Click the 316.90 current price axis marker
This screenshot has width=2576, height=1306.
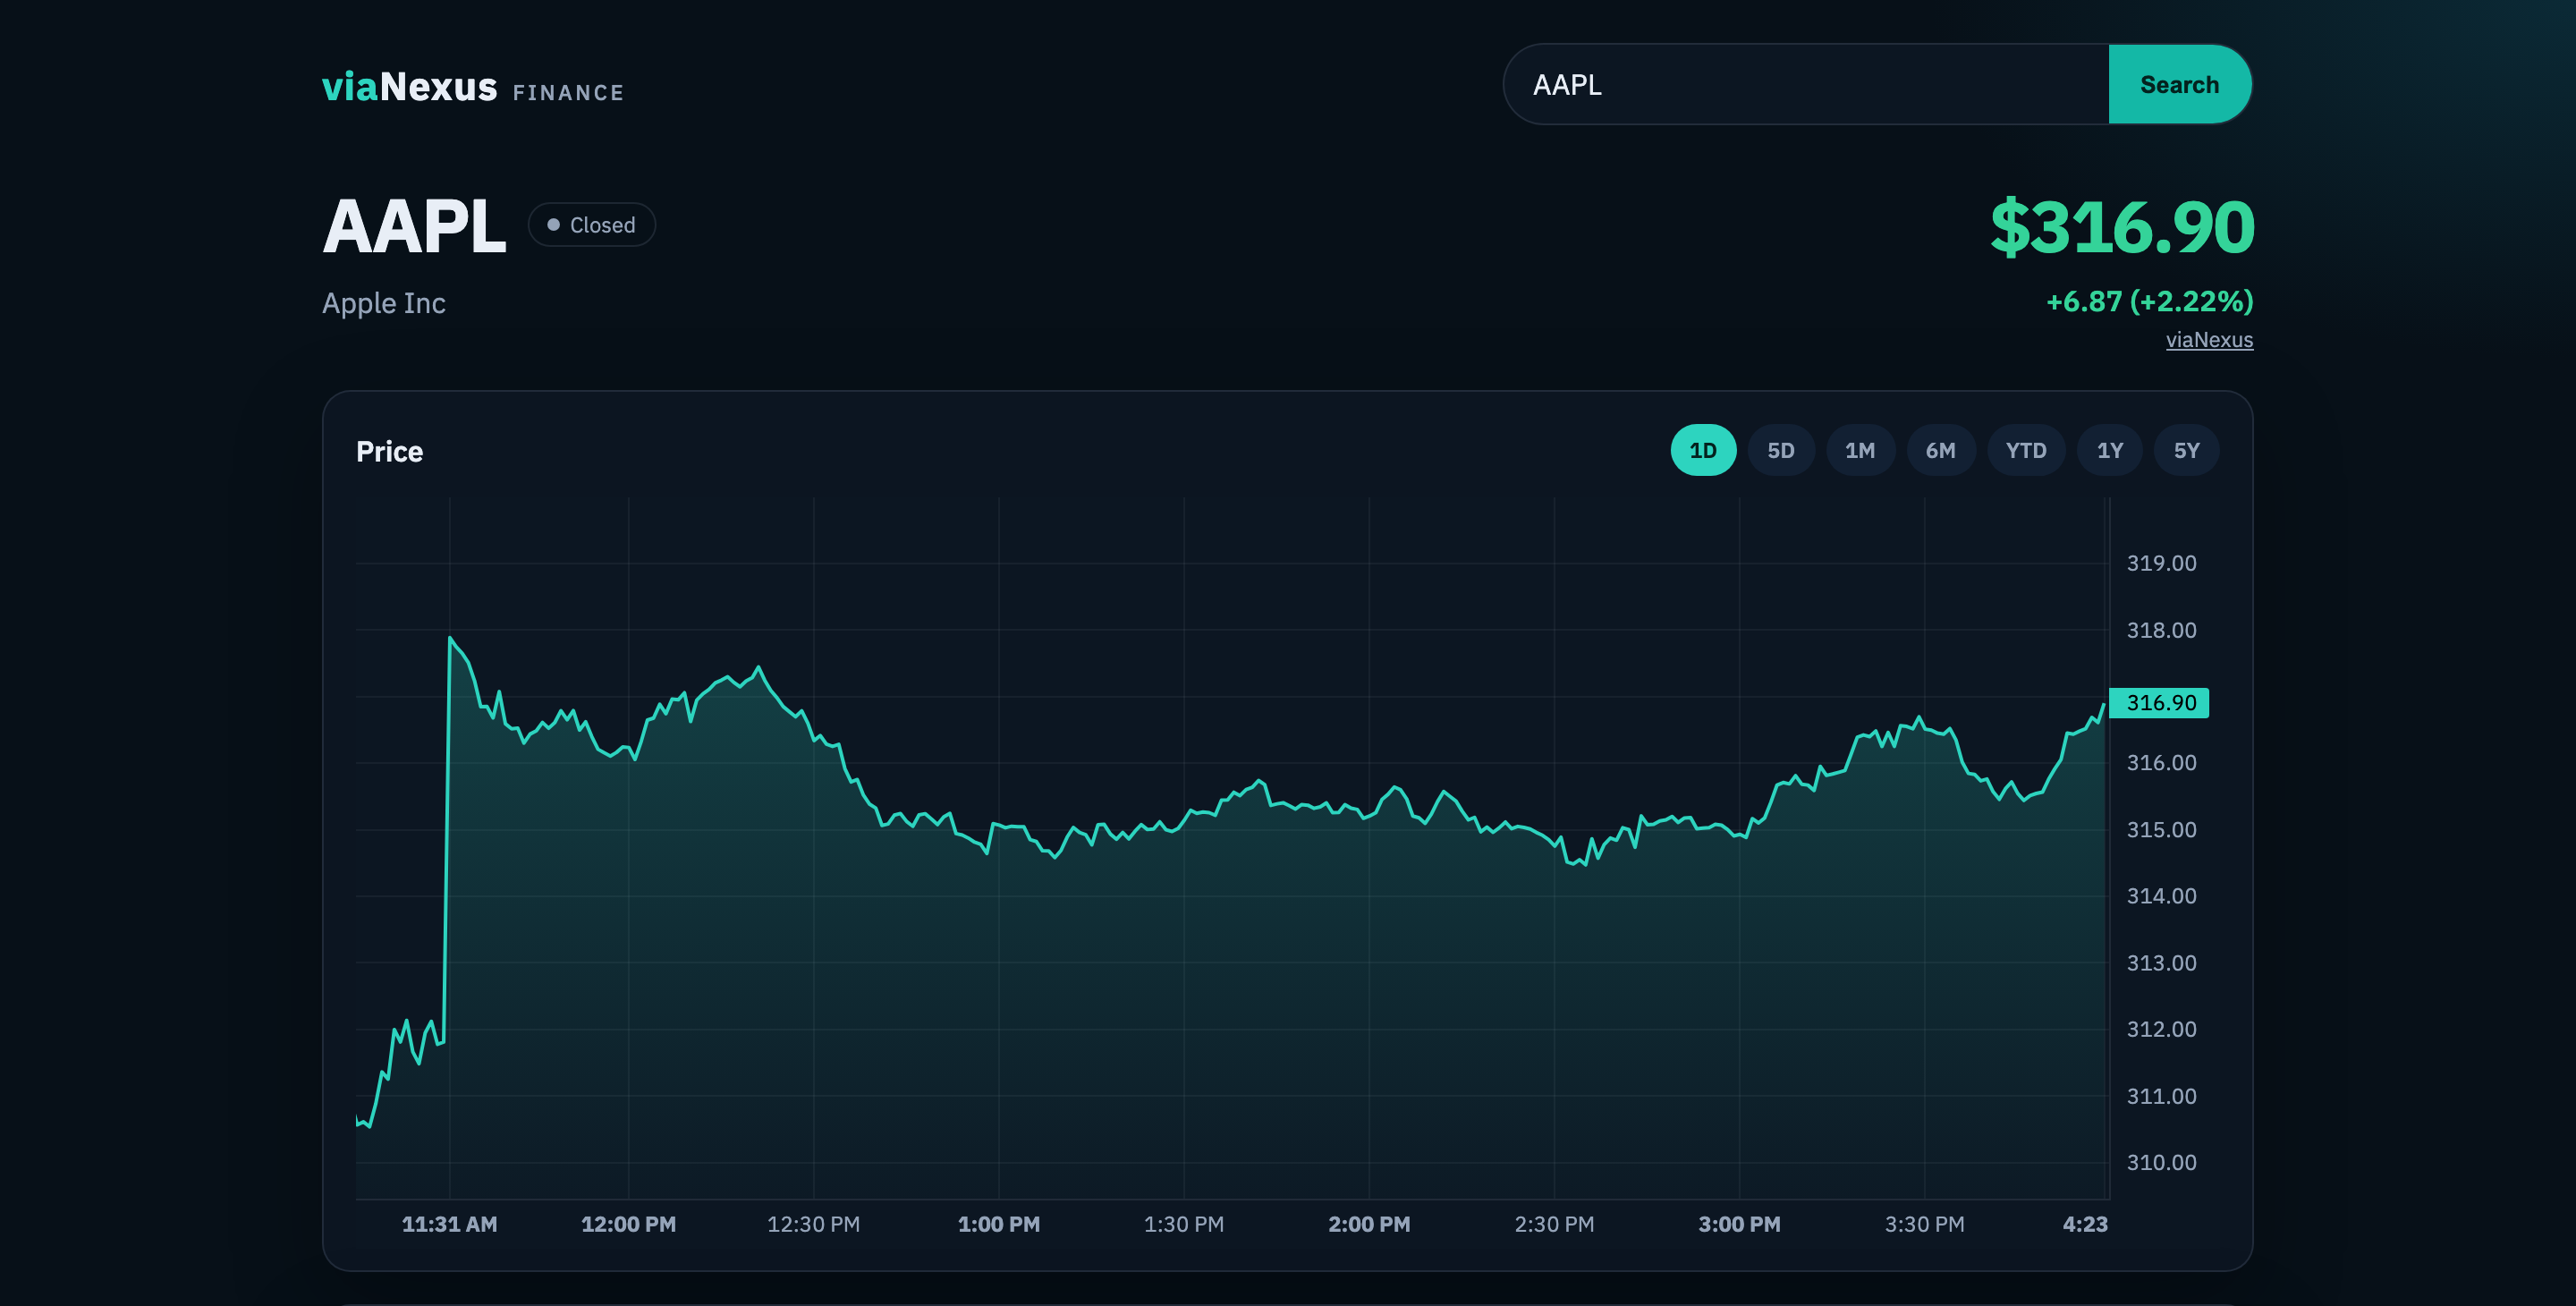pyautogui.click(x=2159, y=703)
